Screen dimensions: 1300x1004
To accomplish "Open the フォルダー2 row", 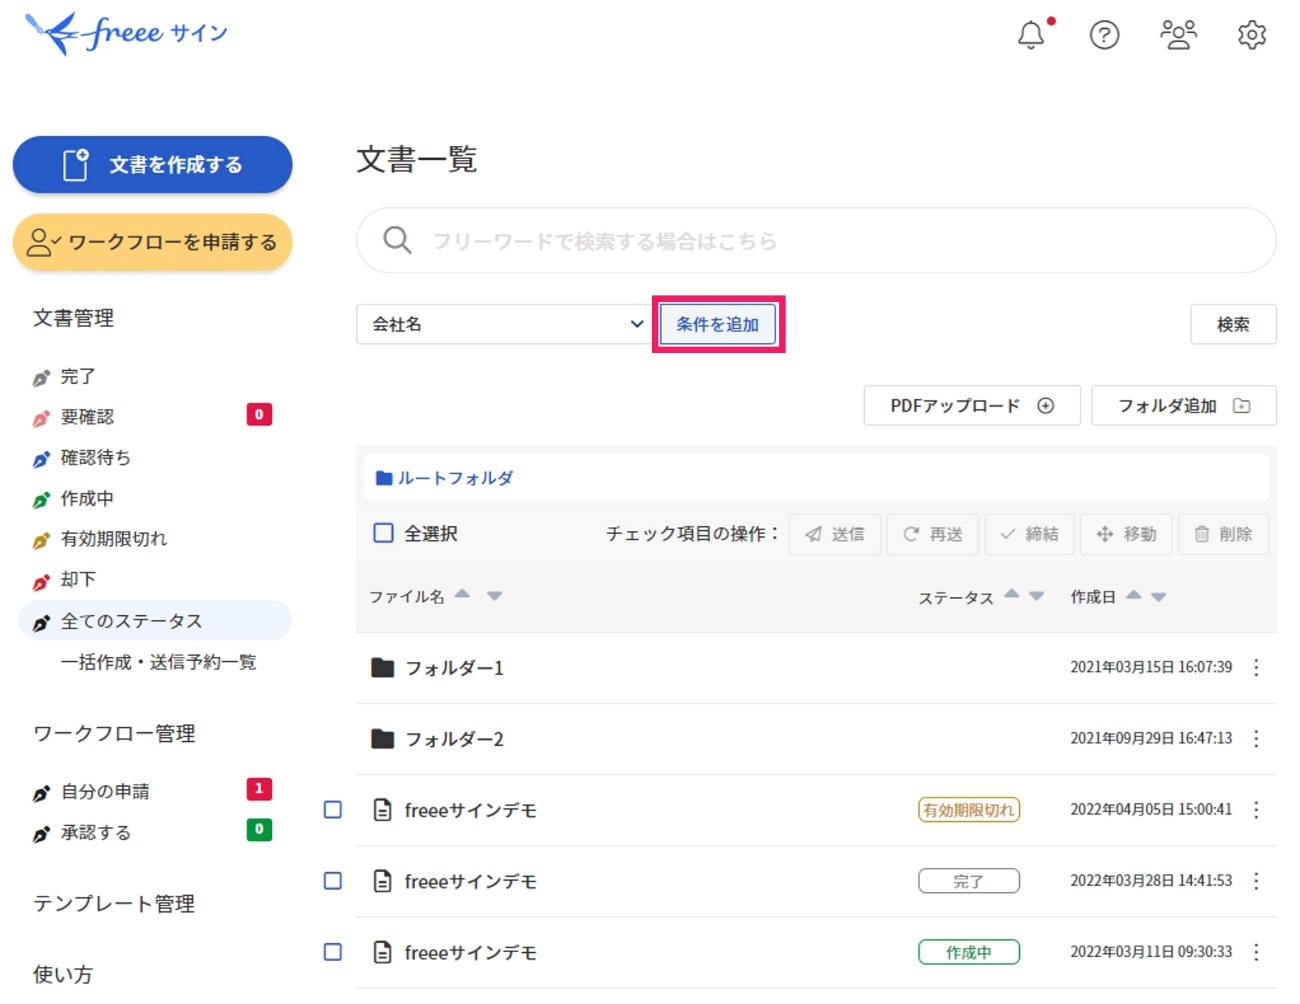I will coord(816,738).
